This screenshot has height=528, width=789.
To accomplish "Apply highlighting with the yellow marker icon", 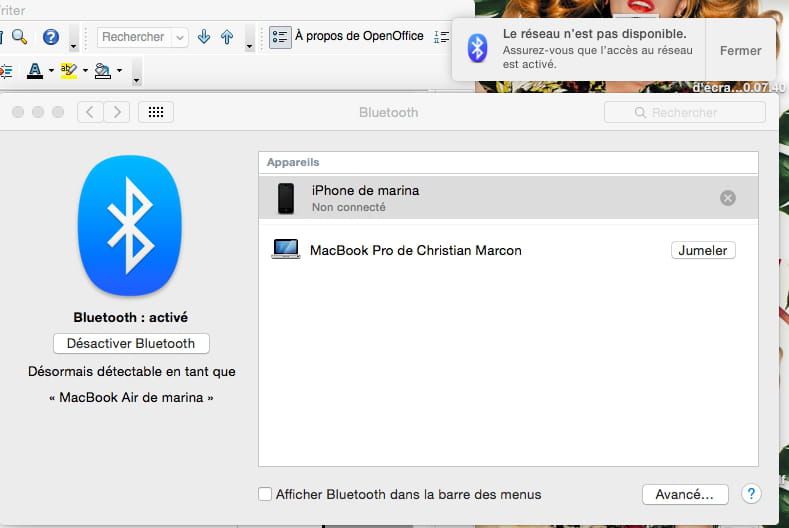I will pos(68,70).
